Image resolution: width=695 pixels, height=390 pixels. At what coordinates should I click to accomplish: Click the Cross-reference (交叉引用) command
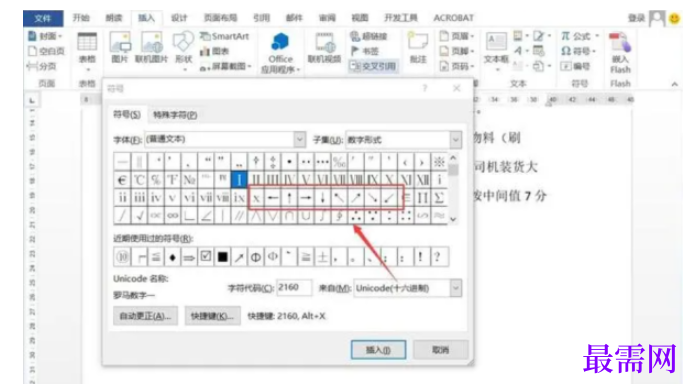click(373, 66)
